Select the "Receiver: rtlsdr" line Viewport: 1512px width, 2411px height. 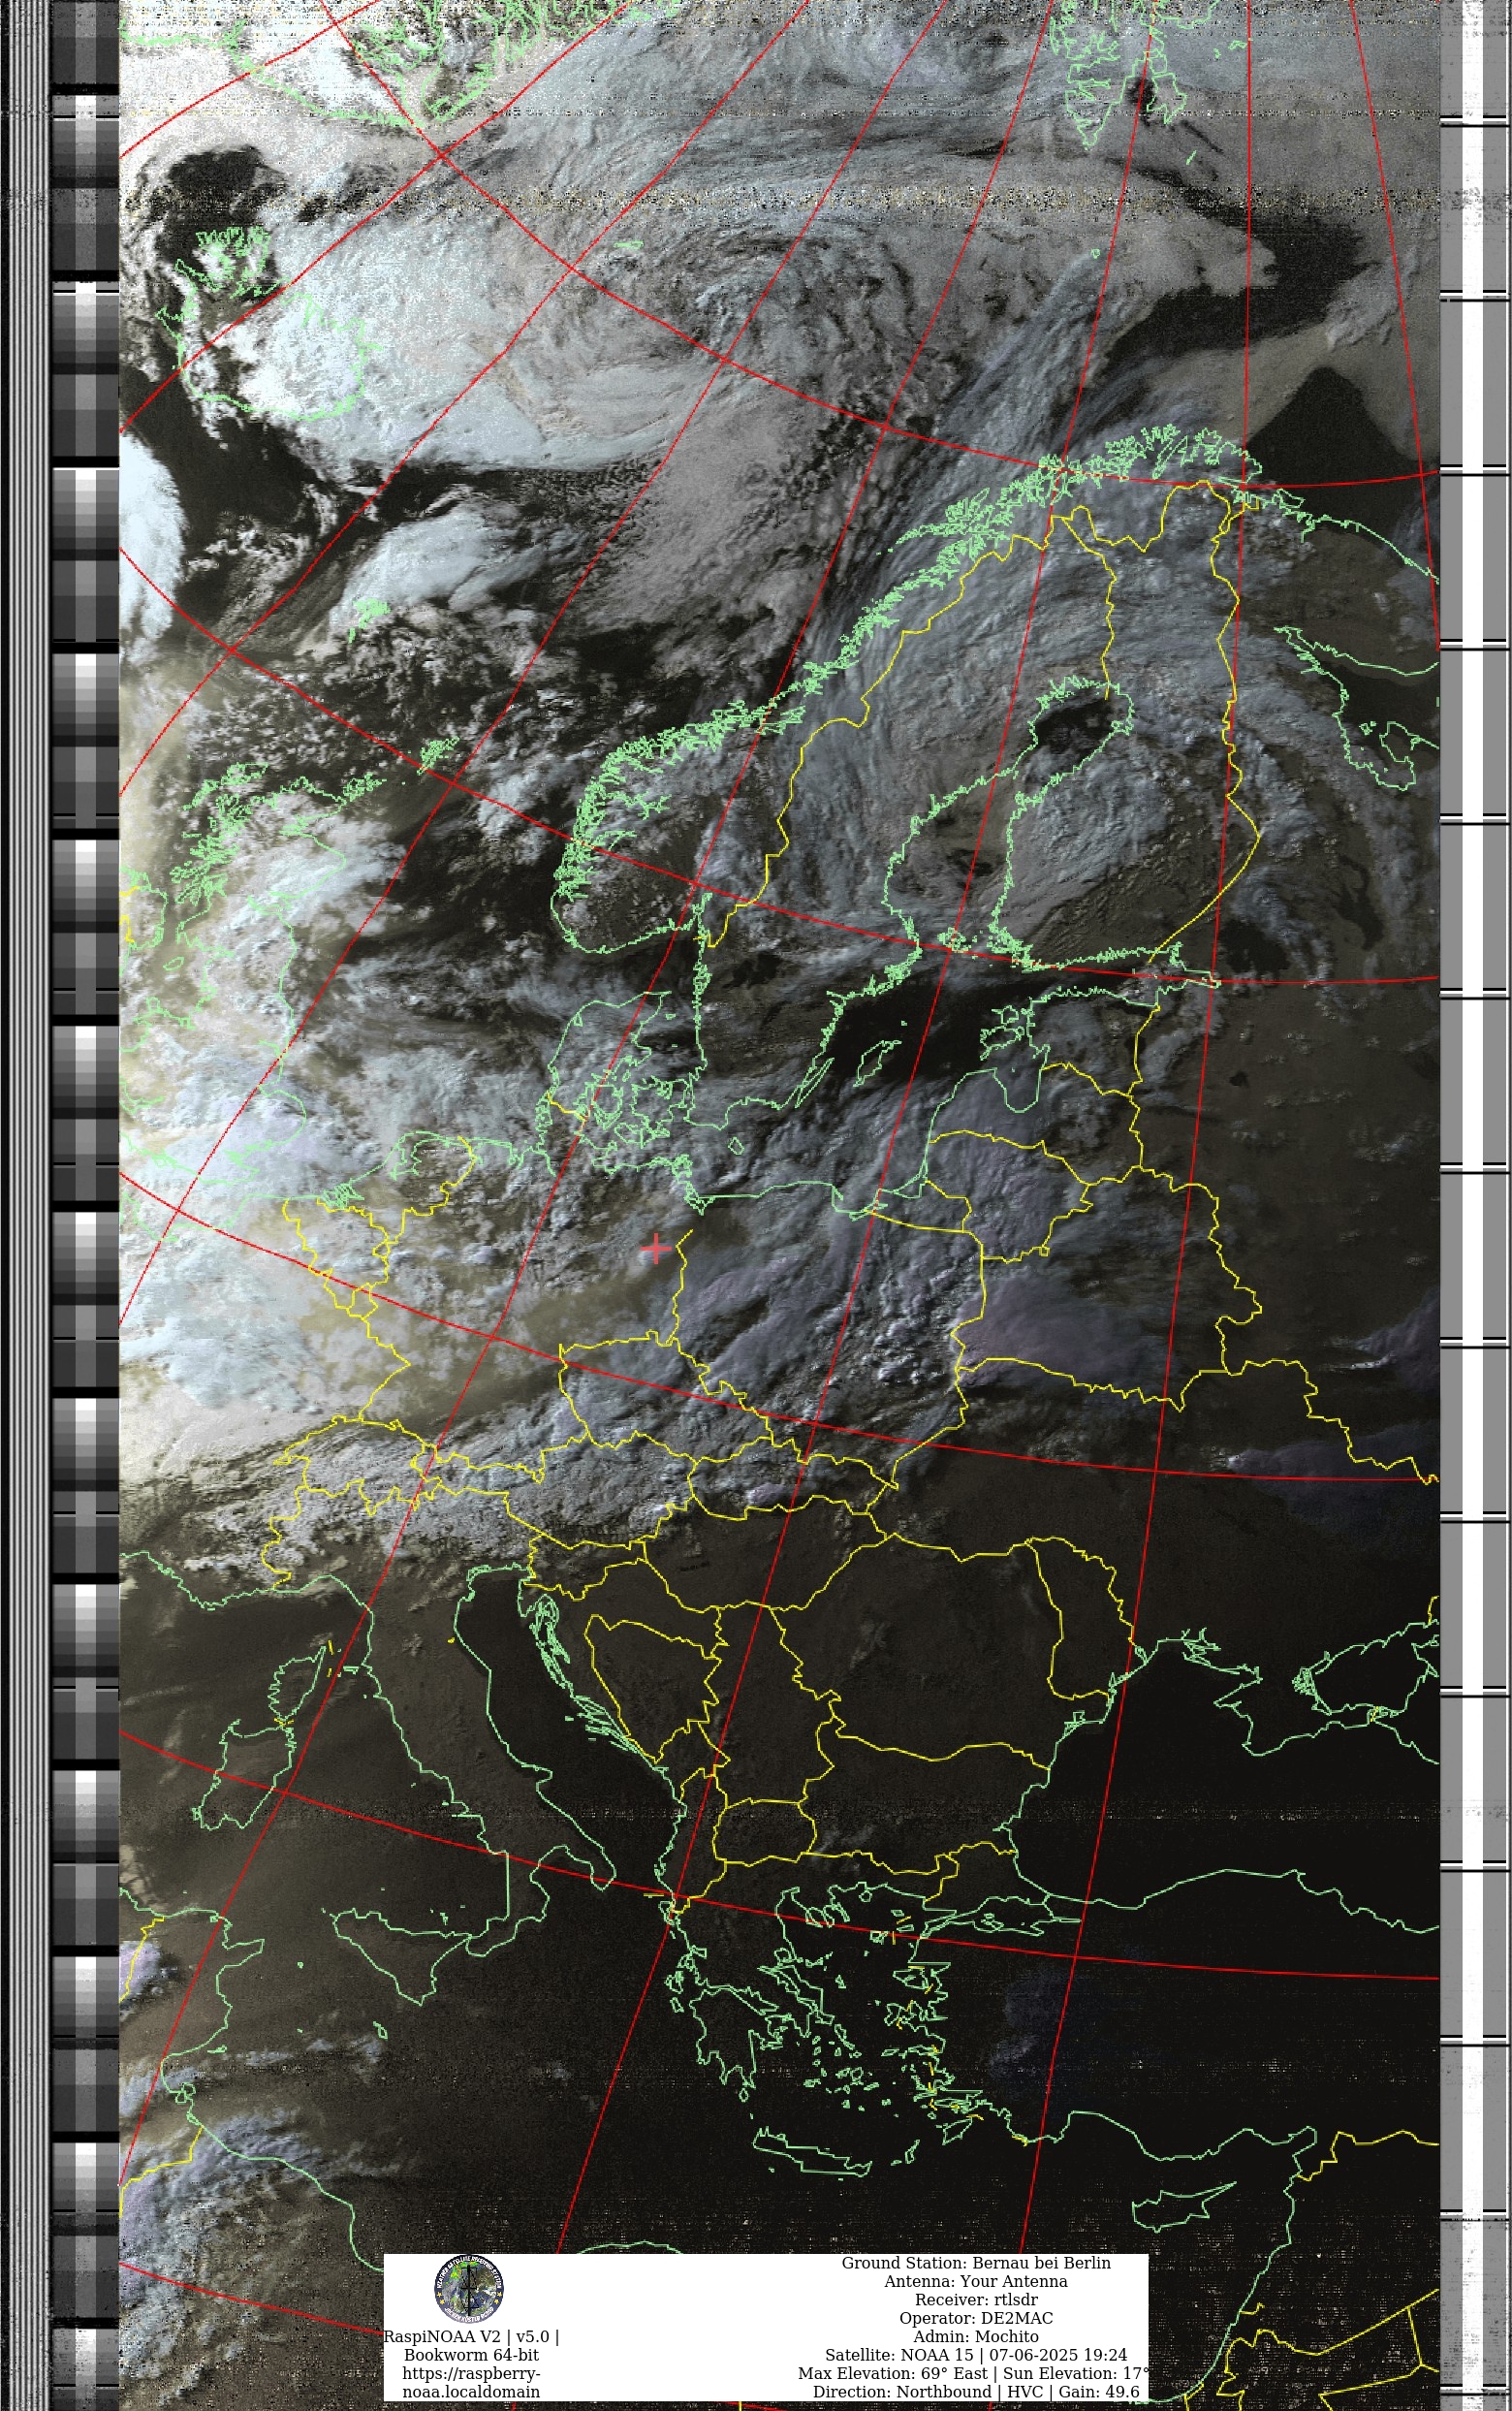[x=976, y=2300]
